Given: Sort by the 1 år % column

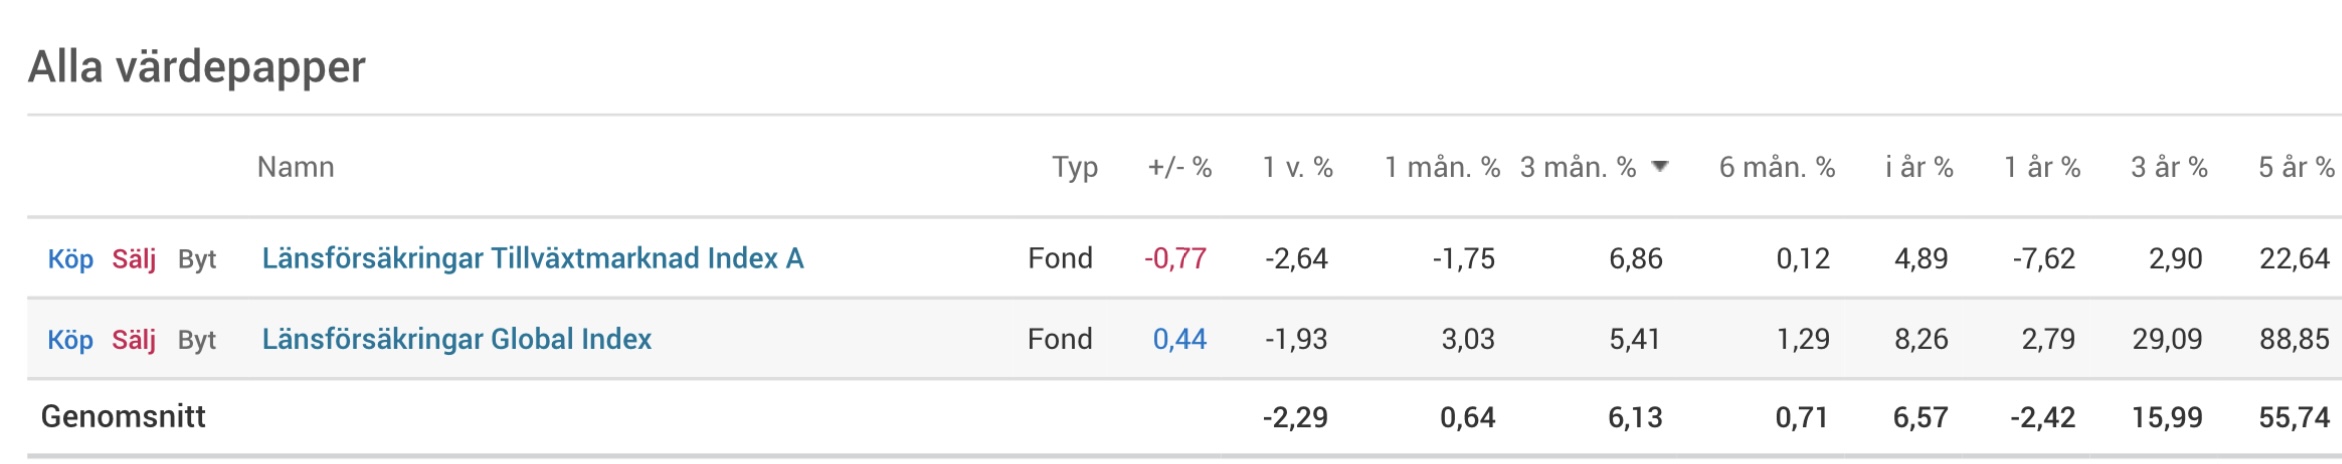Looking at the screenshot, I should pos(2041,167).
